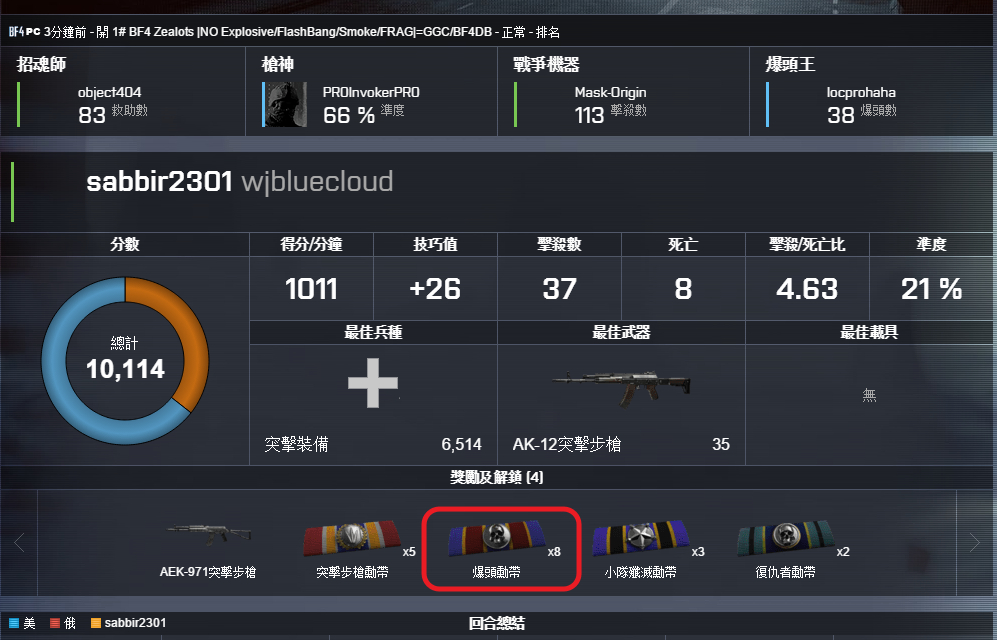The height and width of the screenshot is (640, 997).
Task: Open the object404 player profile
Action: coord(109,92)
